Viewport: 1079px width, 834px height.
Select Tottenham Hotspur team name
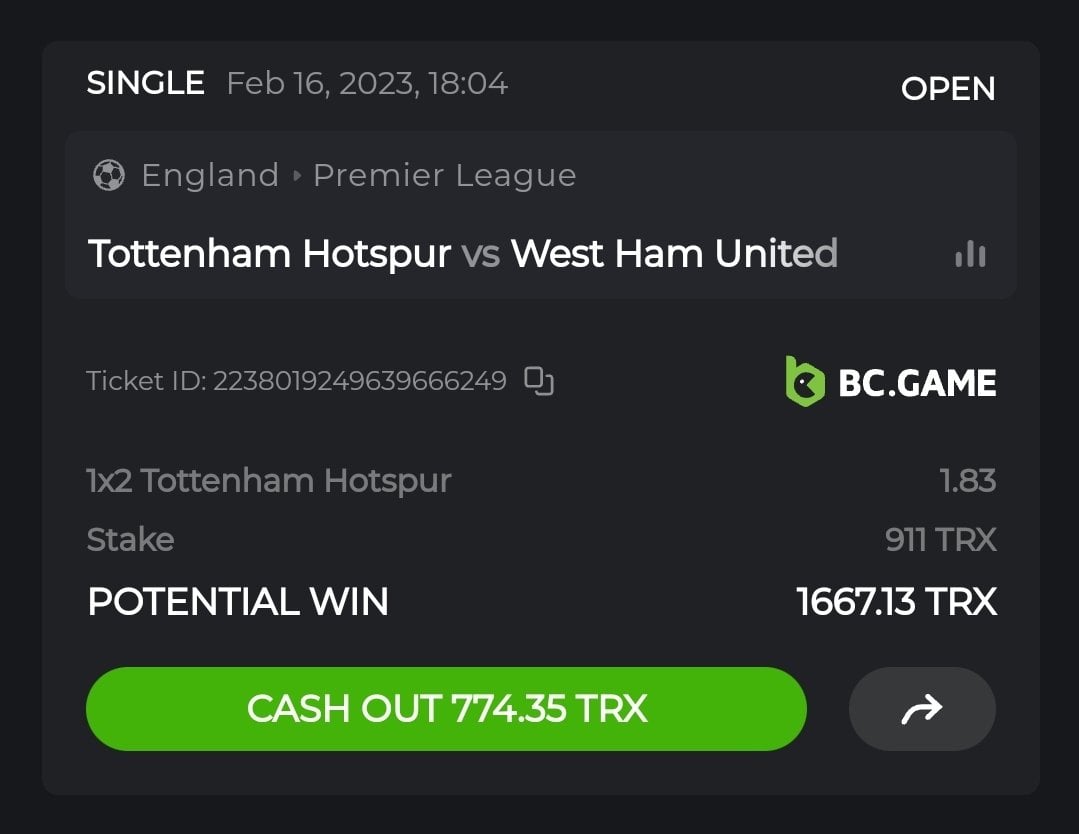(269, 254)
